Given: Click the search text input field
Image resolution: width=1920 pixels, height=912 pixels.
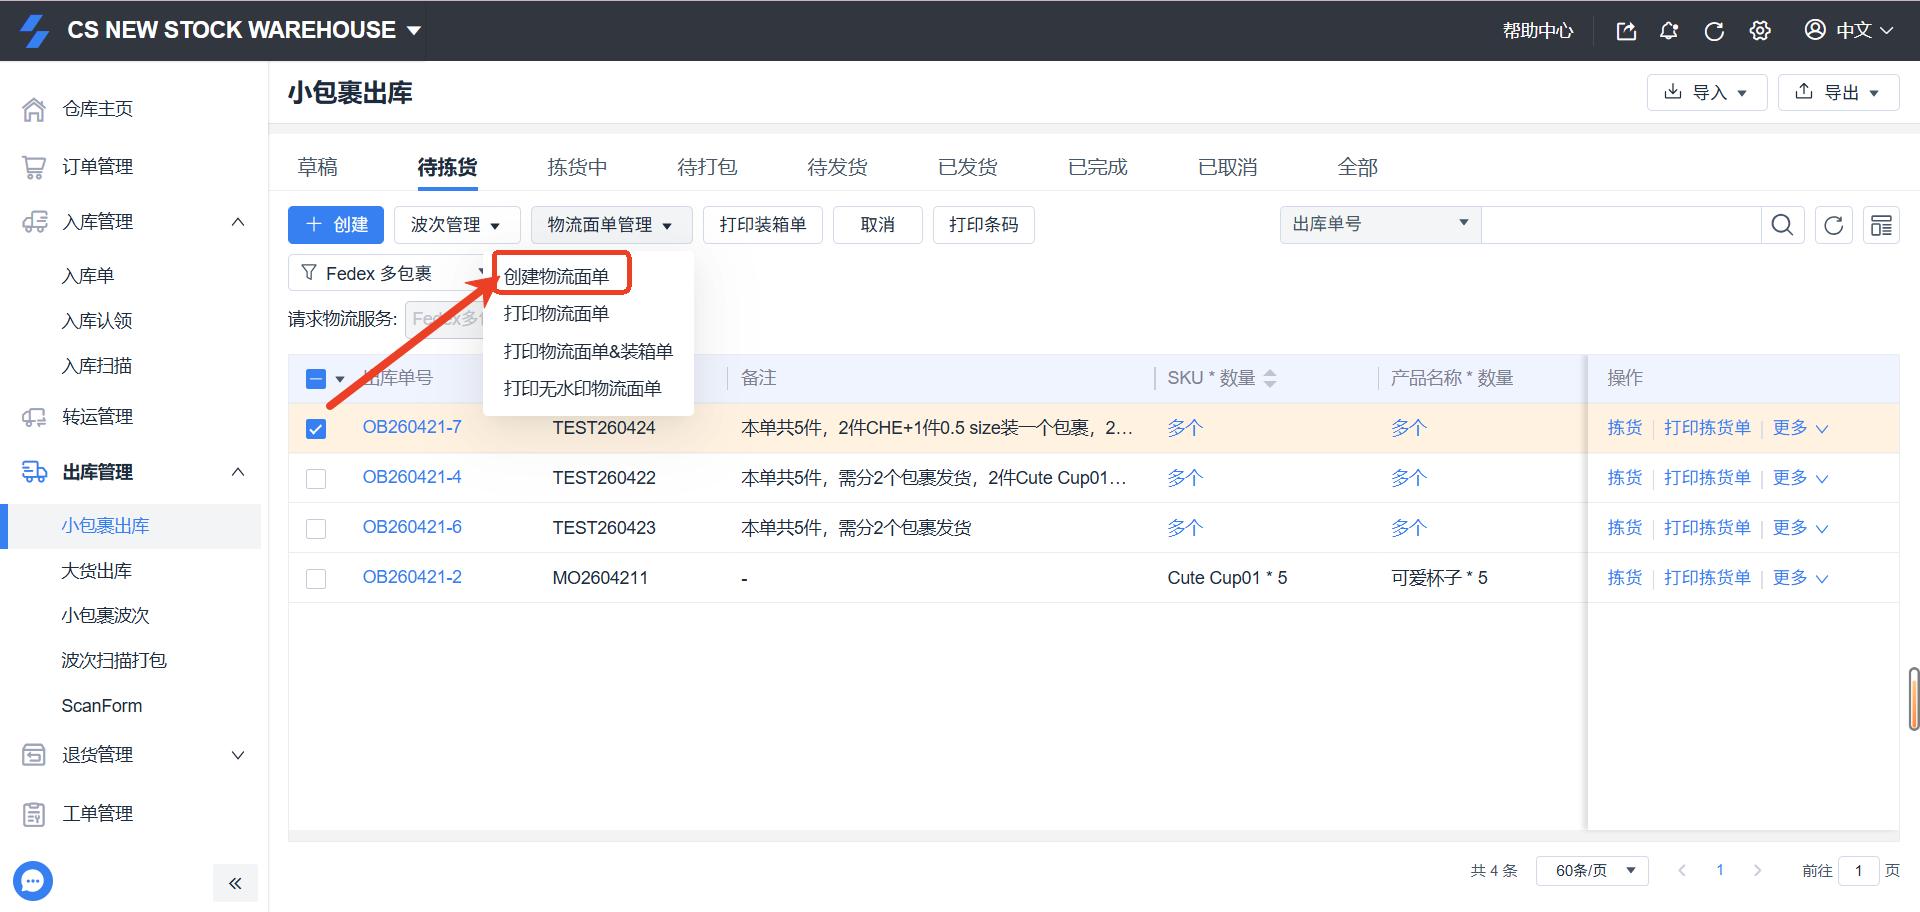Looking at the screenshot, I should 1620,225.
